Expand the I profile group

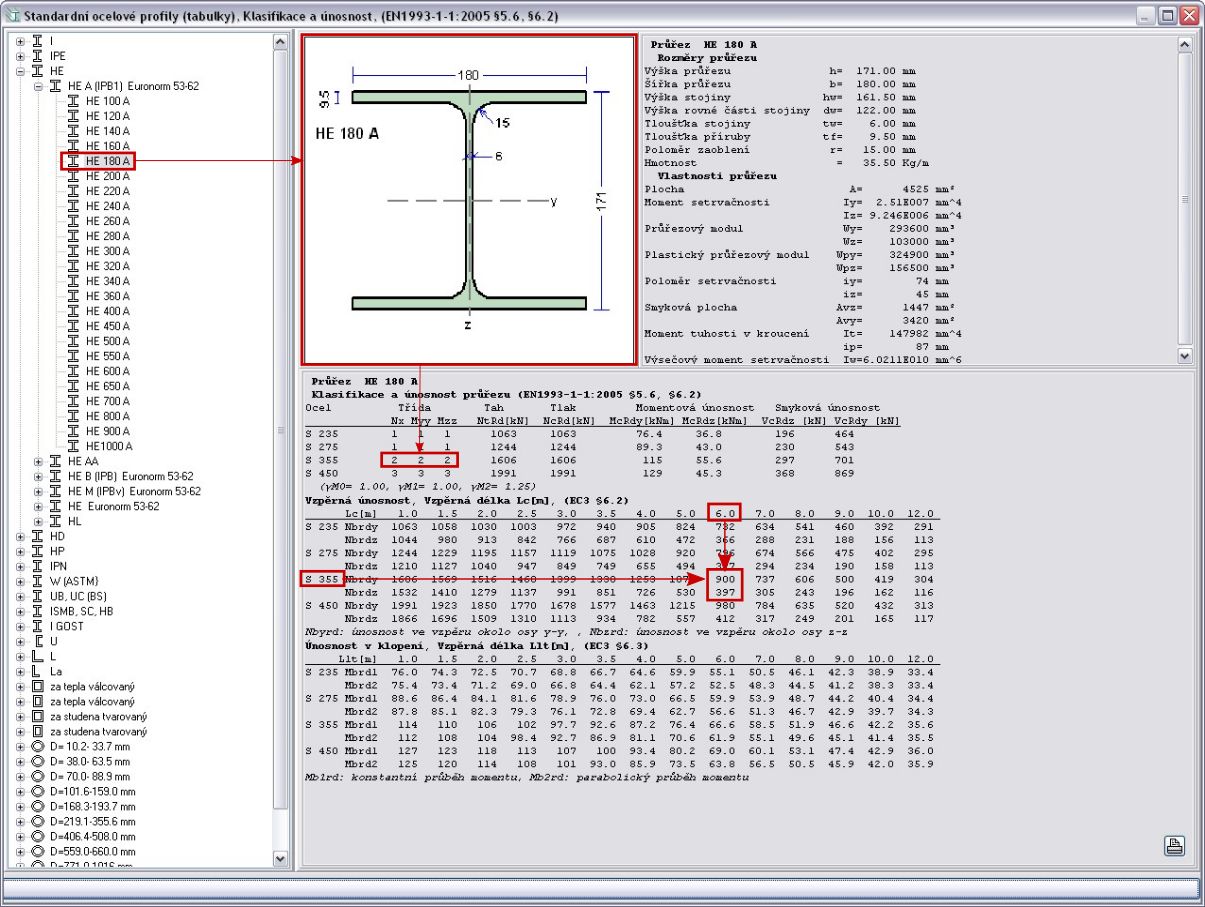(x=21, y=41)
